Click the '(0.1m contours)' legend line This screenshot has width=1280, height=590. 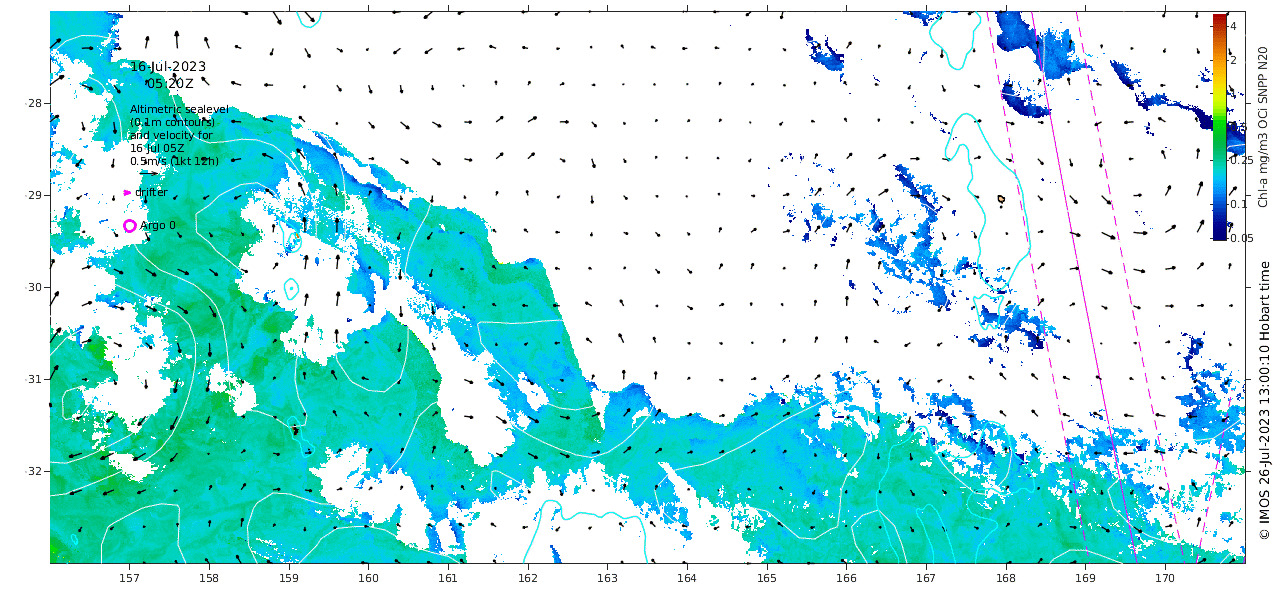click(172, 122)
